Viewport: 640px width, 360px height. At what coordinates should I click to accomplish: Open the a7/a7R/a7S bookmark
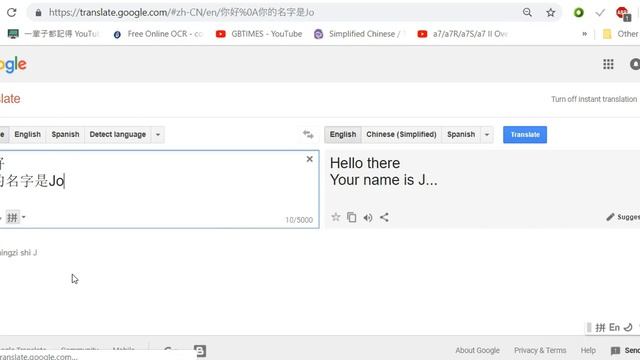coord(462,34)
